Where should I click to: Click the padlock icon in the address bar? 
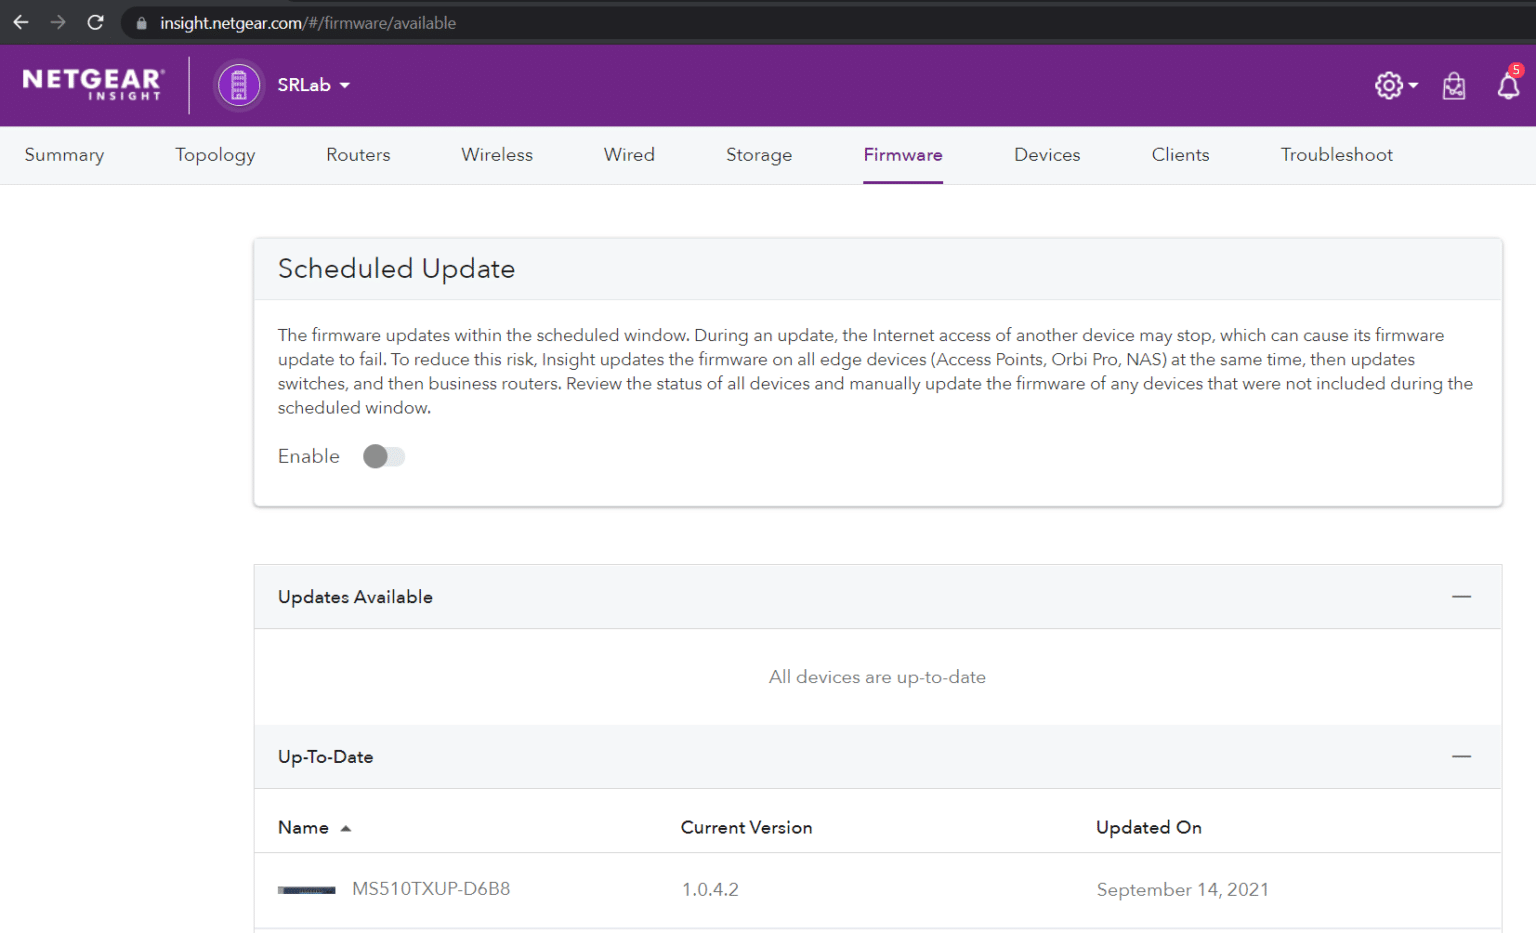(141, 23)
